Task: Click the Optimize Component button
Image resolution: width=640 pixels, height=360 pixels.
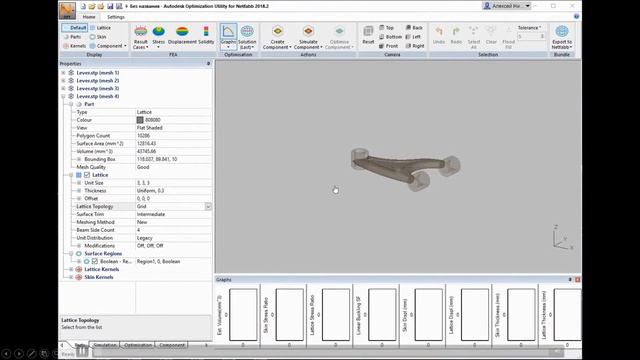Action: coord(339,37)
